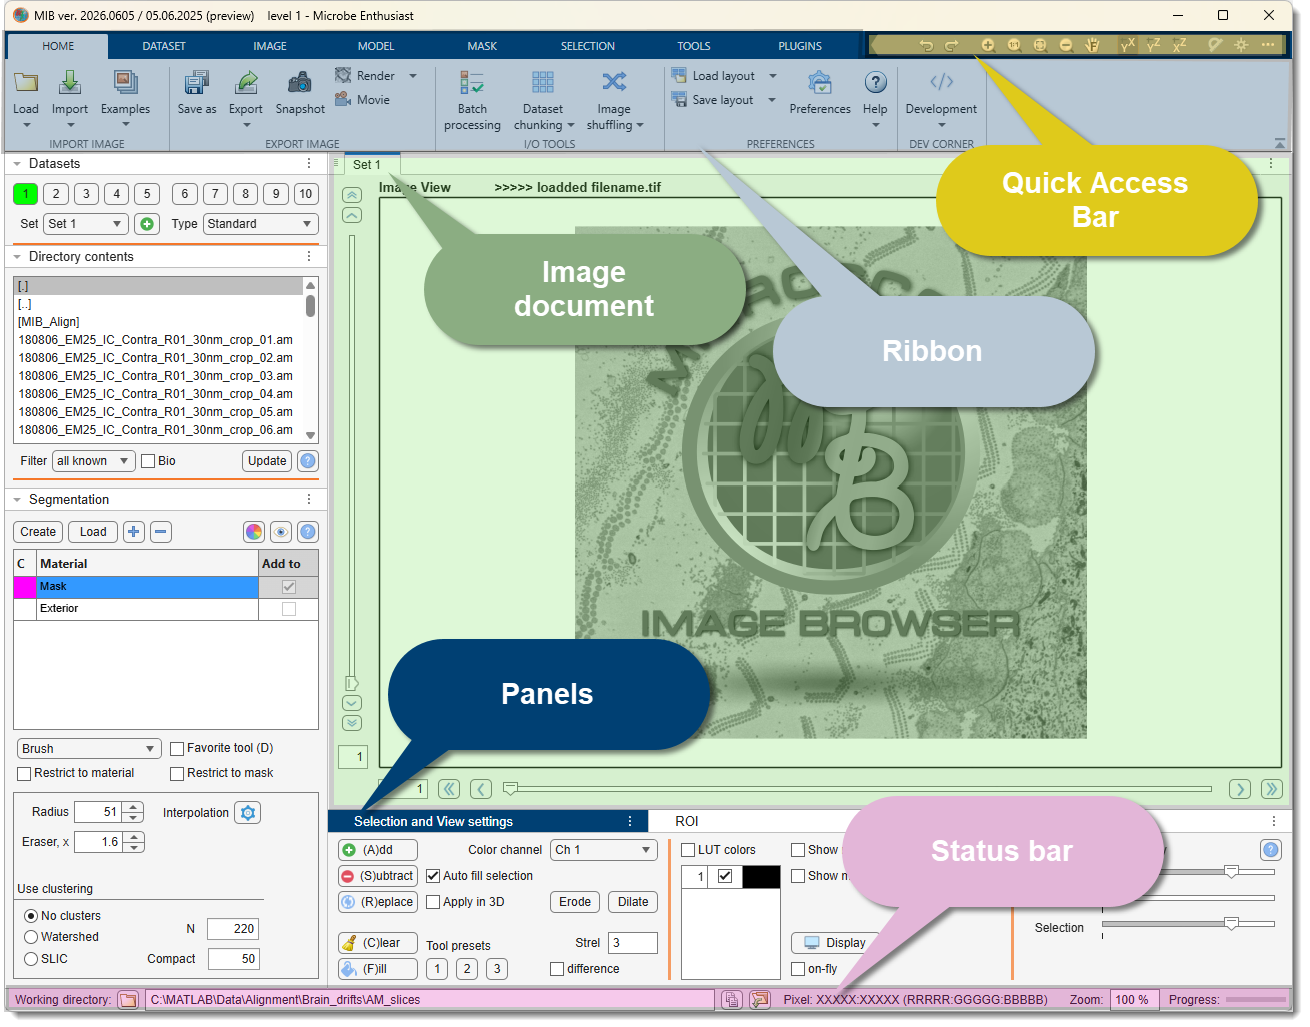Click the Load folder icon
The height and width of the screenshot is (1027, 1310).
click(26, 83)
